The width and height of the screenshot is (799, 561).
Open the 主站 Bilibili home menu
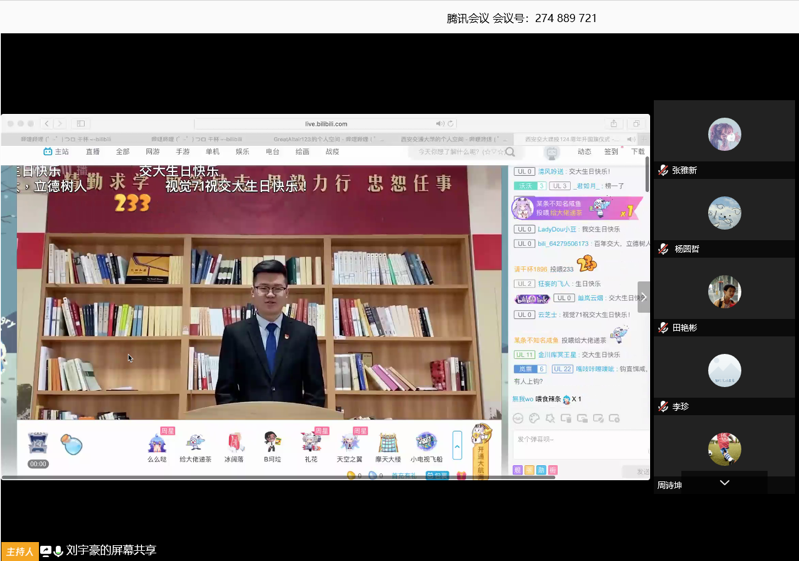click(x=56, y=152)
